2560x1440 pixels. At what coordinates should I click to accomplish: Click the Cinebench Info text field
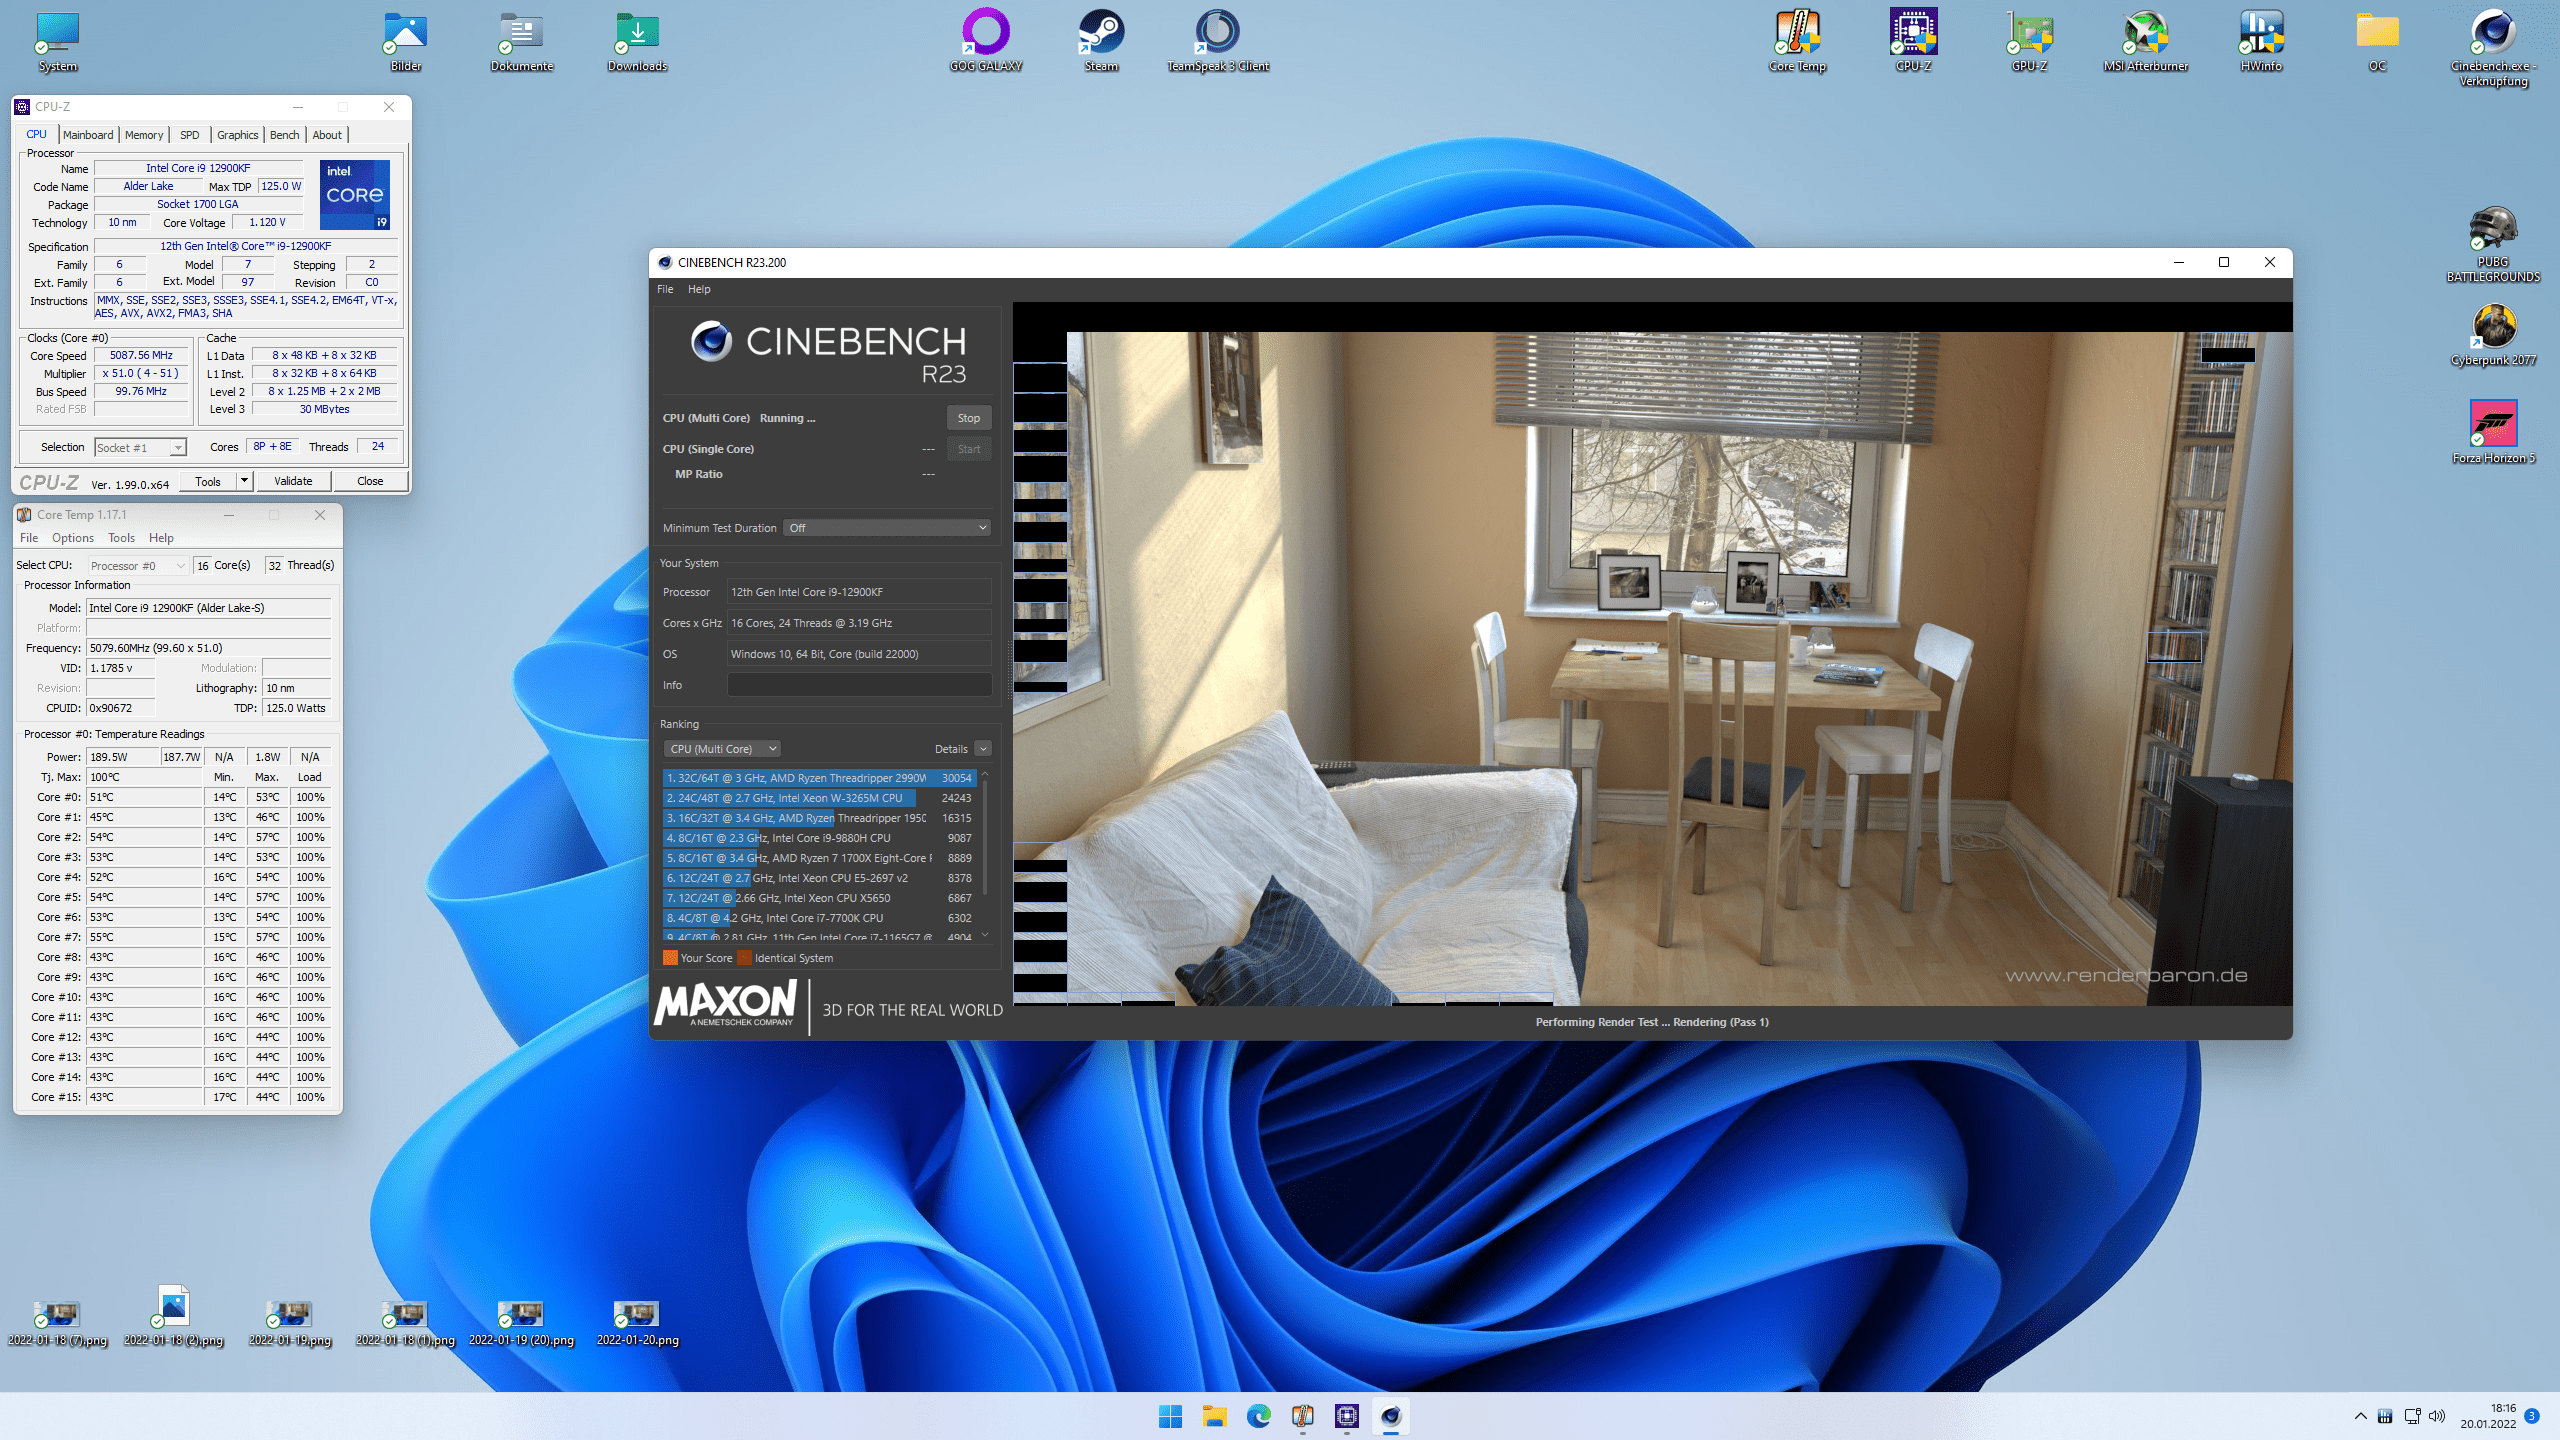click(859, 685)
